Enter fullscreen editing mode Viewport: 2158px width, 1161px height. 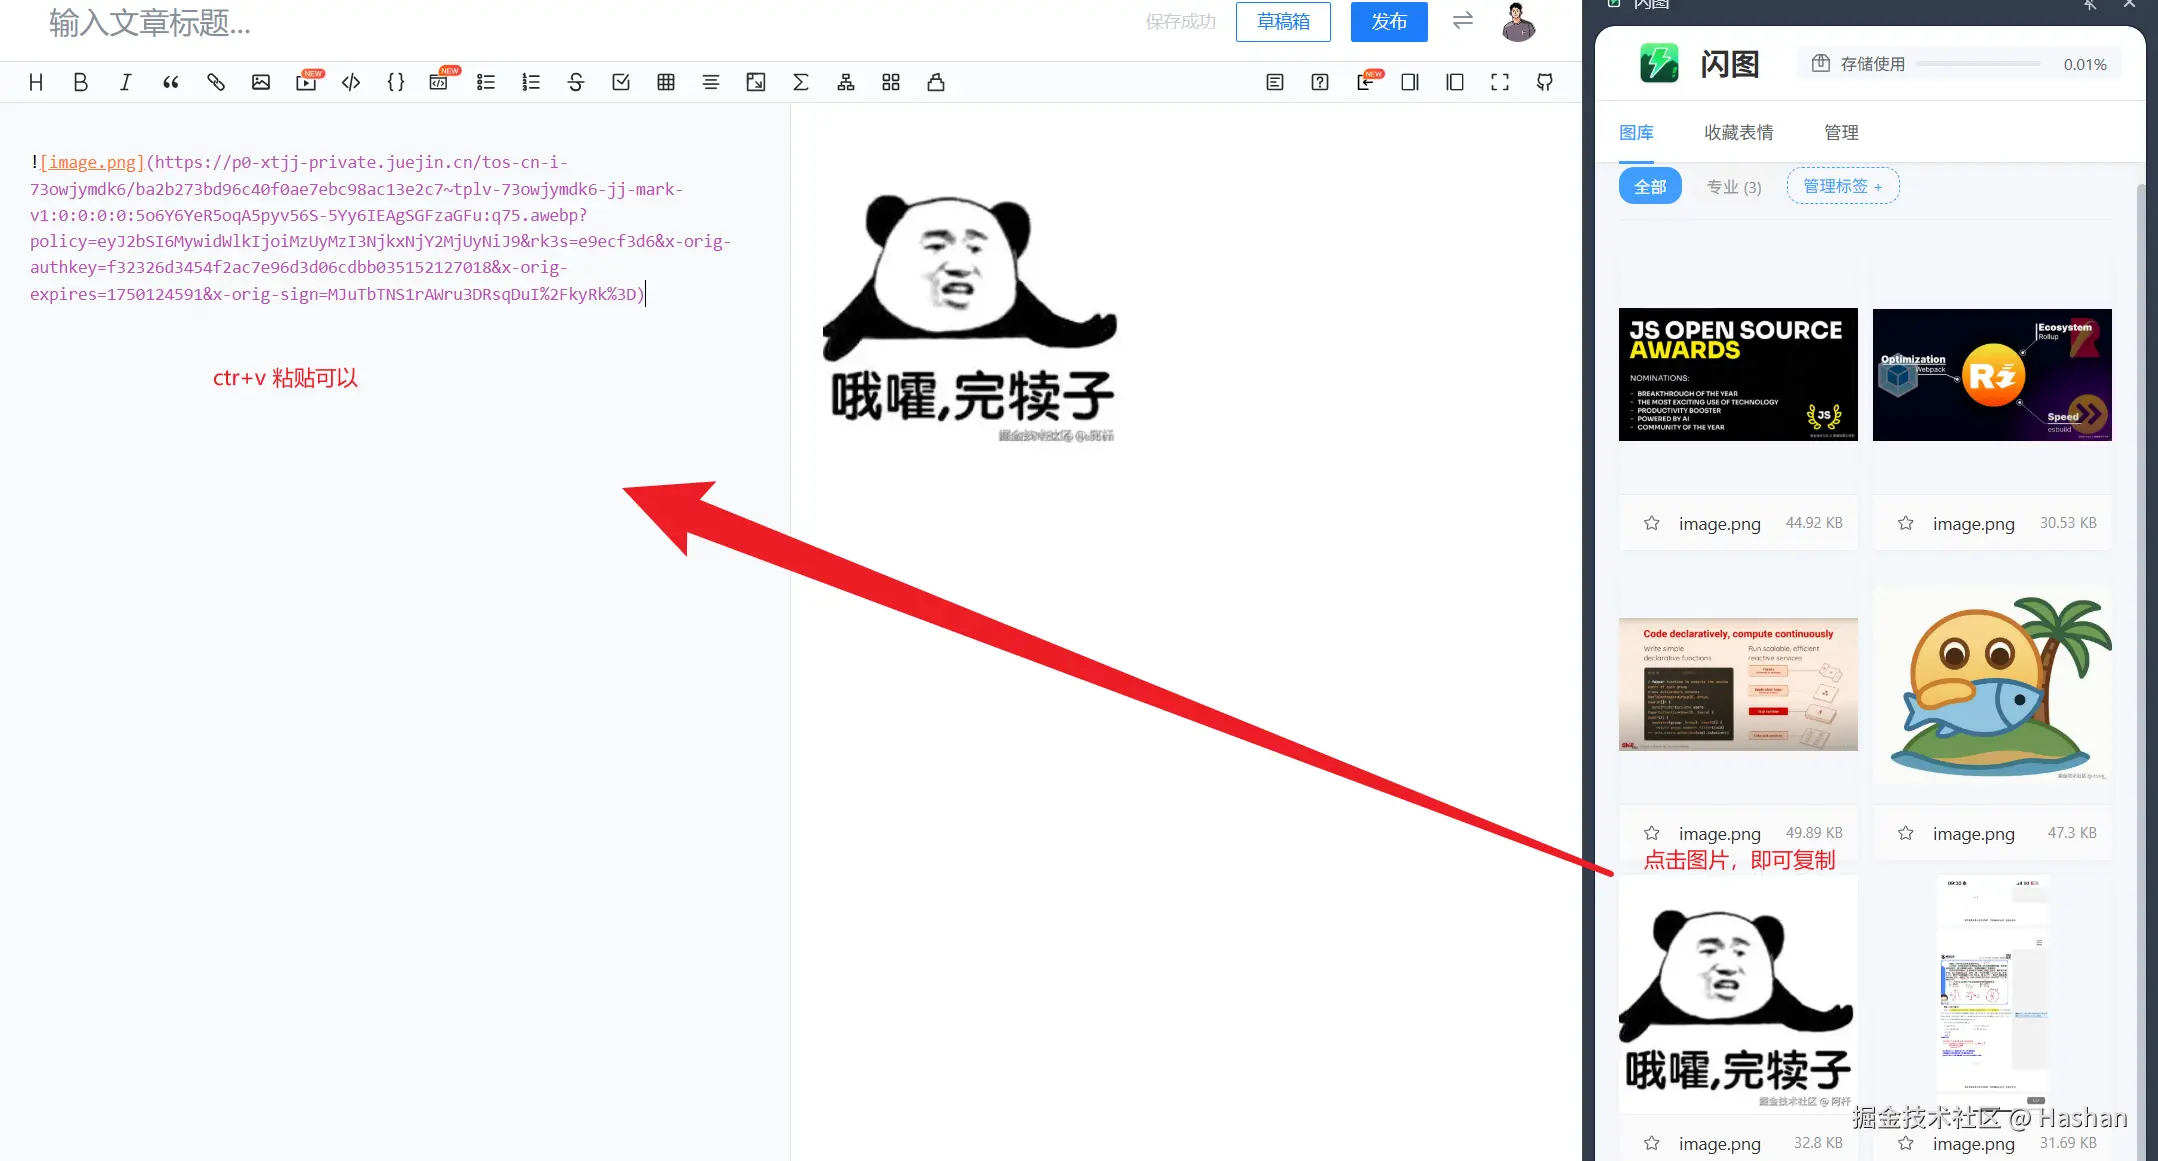pos(1500,82)
